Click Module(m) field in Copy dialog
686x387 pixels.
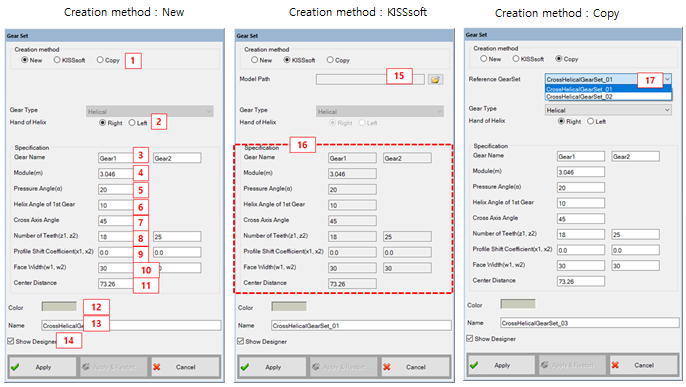581,172
